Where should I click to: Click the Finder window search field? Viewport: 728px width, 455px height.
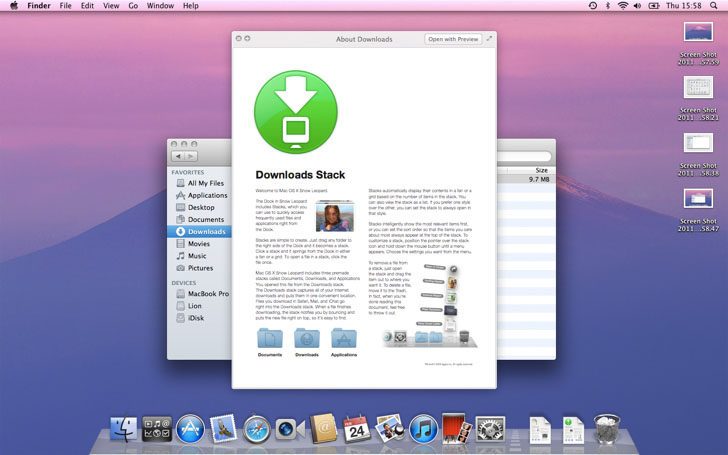point(524,156)
